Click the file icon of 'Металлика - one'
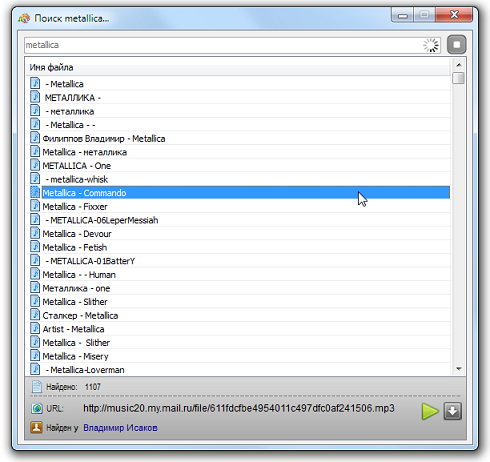 pyautogui.click(x=35, y=288)
